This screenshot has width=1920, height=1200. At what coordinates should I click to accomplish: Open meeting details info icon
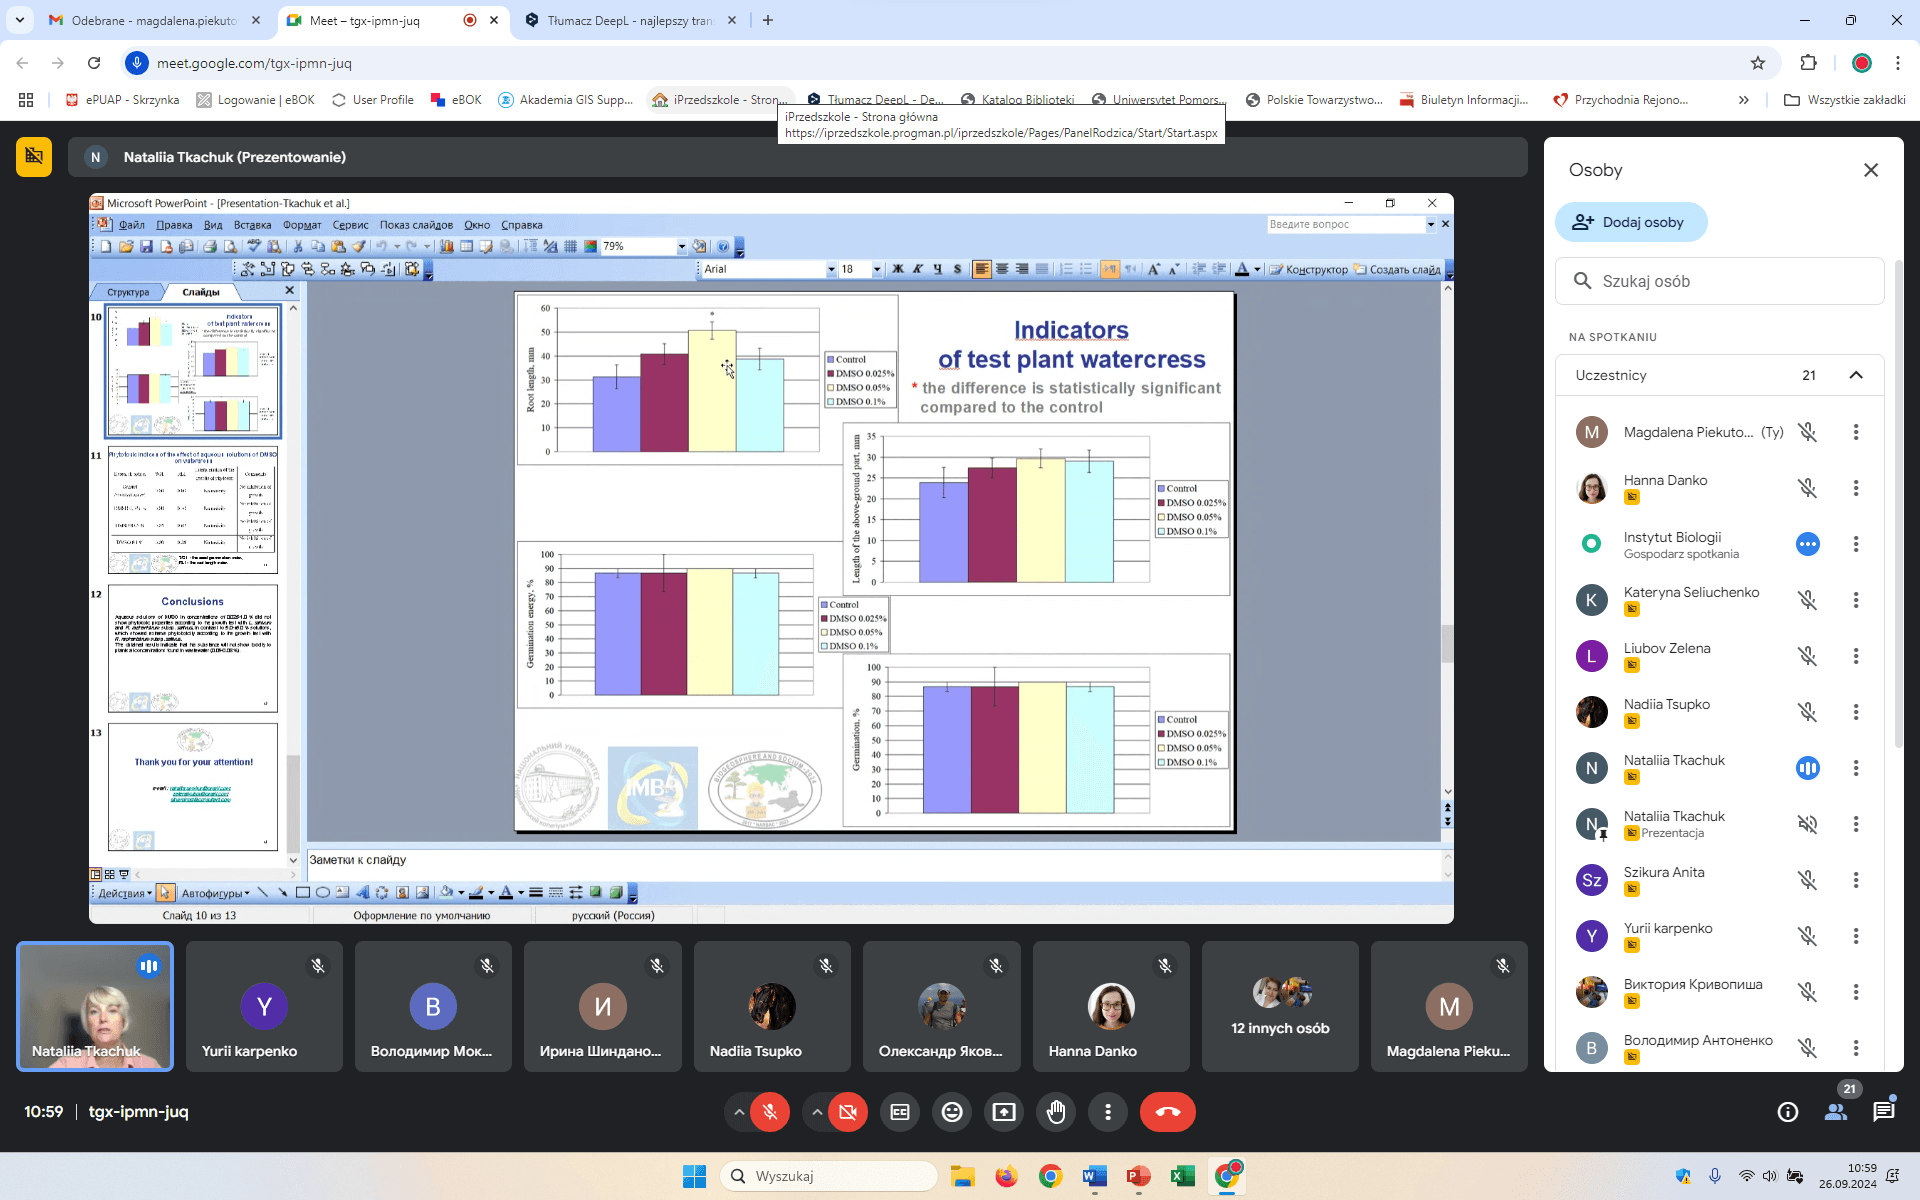click(1788, 1112)
